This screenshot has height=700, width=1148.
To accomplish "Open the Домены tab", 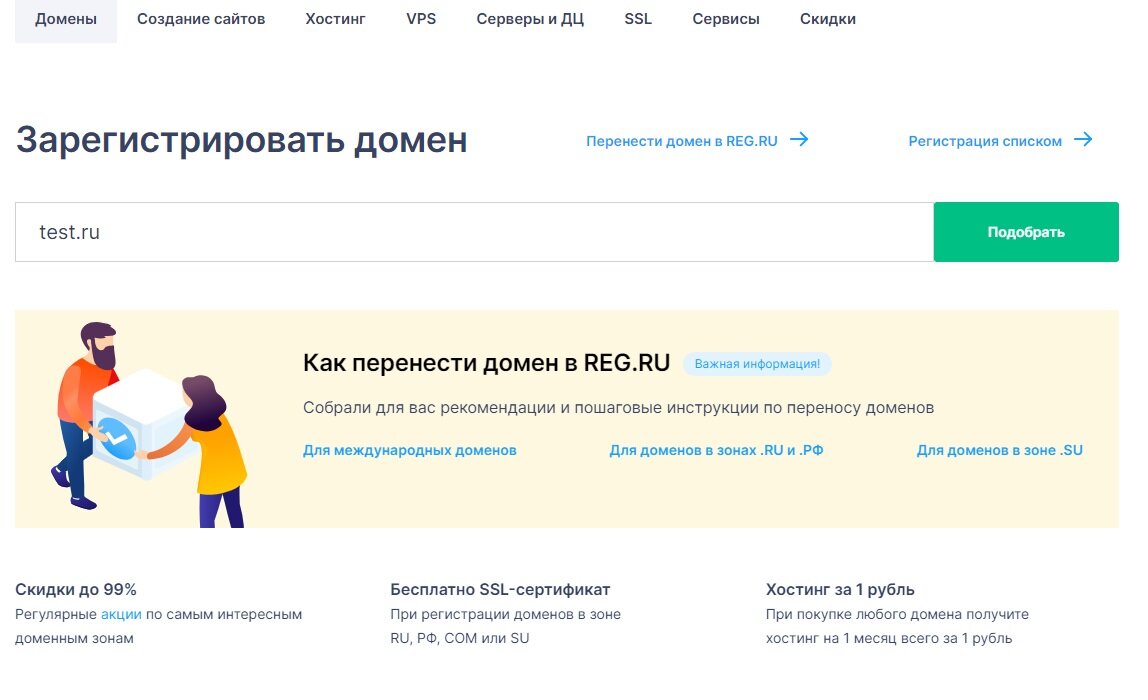I will (66, 20).
